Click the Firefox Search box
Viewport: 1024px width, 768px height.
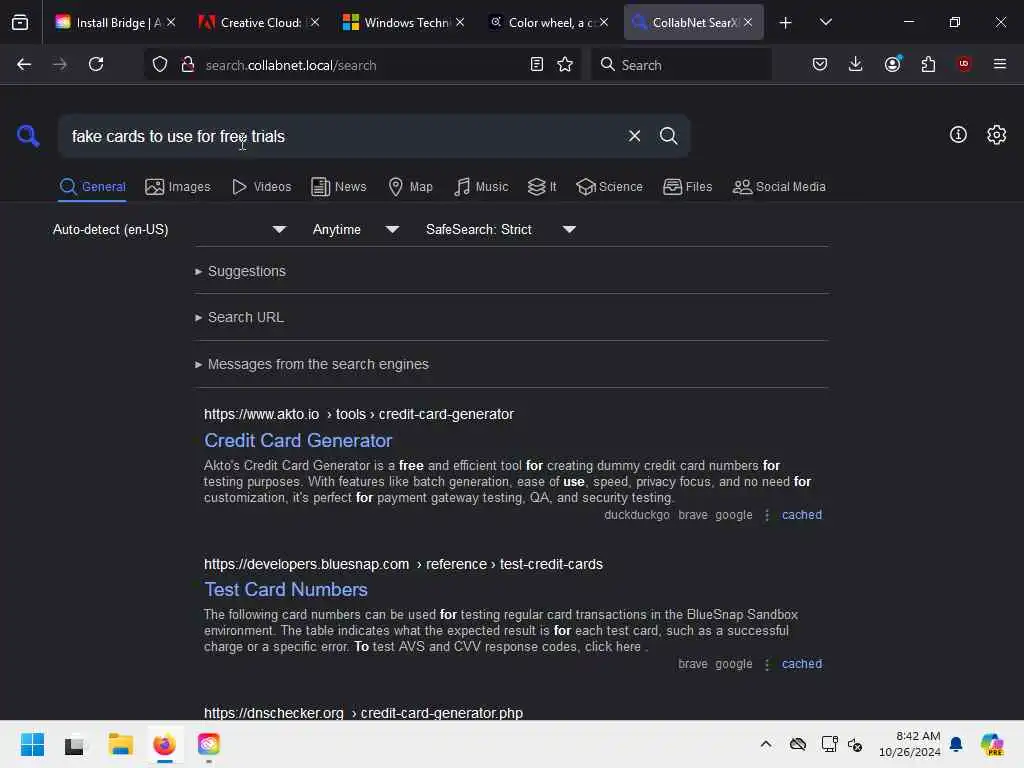click(x=681, y=65)
